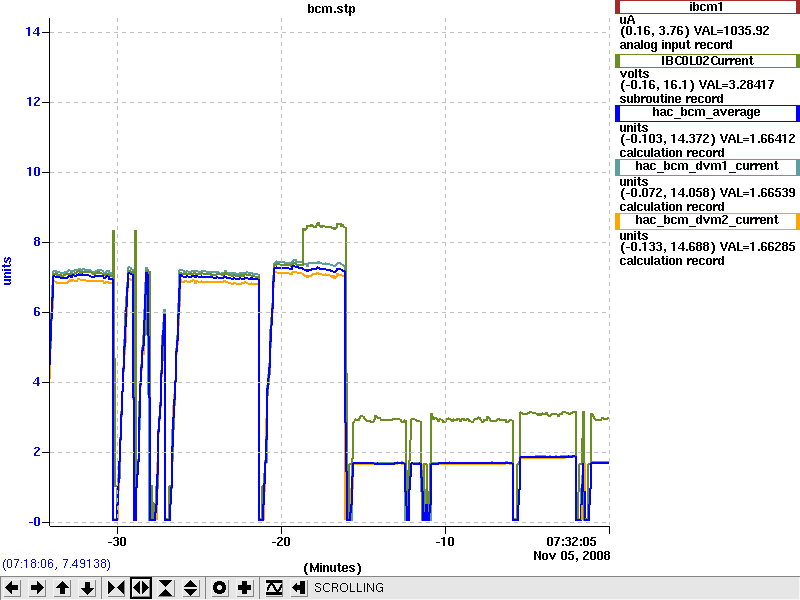
Task: Click the y-axis tick label 14
Action: click(33, 32)
